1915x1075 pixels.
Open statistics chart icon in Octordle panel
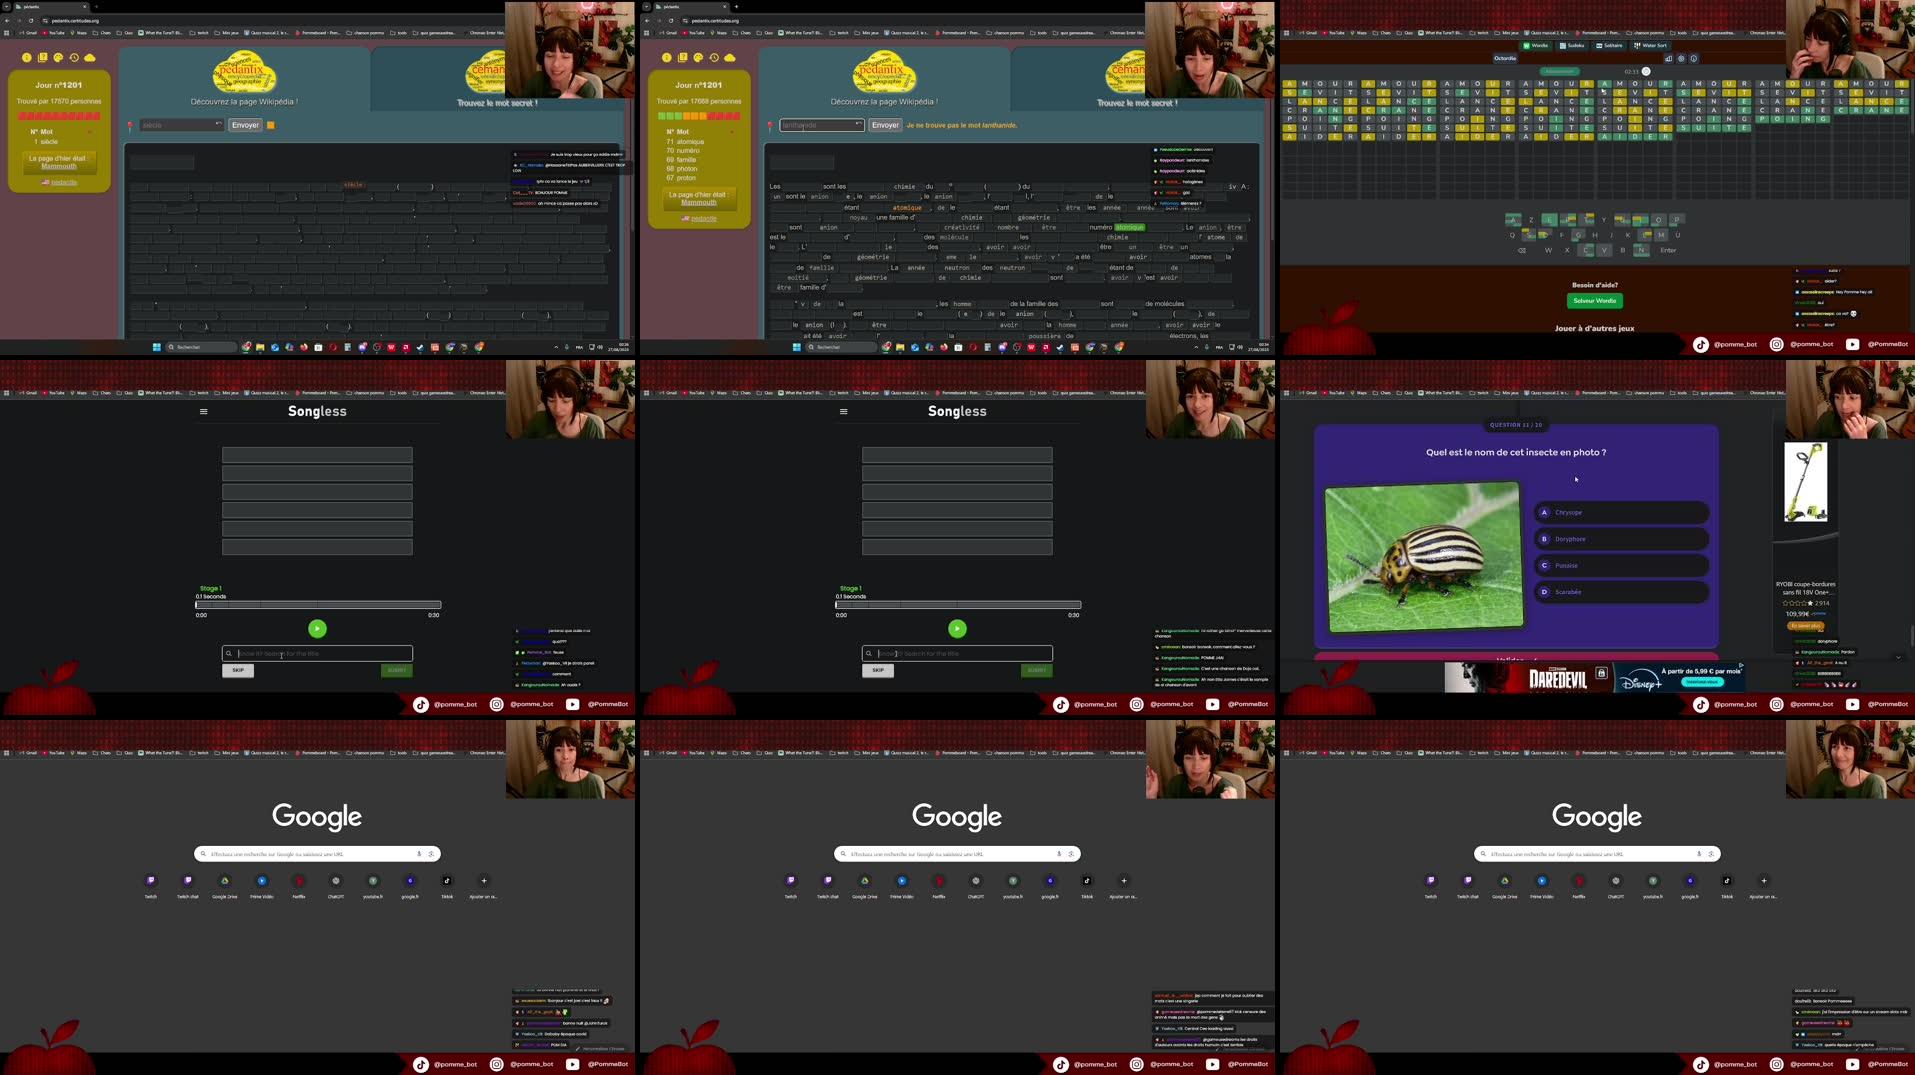pos(1668,58)
